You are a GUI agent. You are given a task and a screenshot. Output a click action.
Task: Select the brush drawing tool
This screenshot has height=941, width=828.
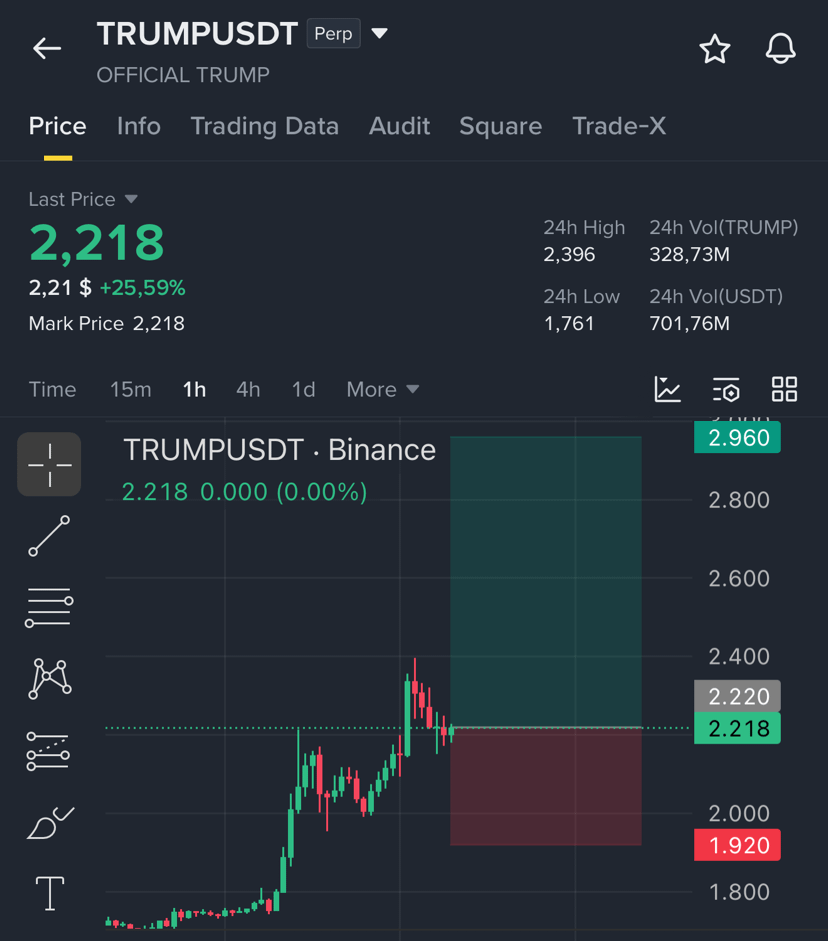50,823
